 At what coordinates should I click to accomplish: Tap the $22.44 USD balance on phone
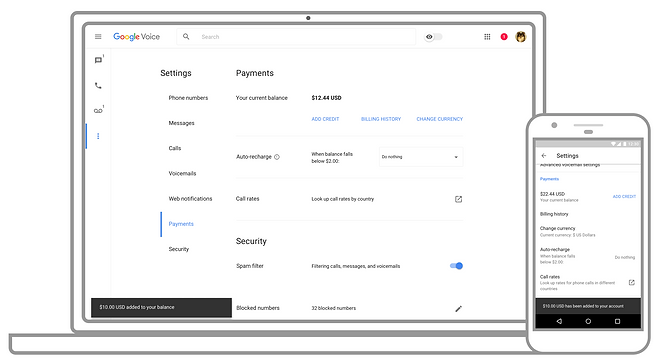(552, 194)
